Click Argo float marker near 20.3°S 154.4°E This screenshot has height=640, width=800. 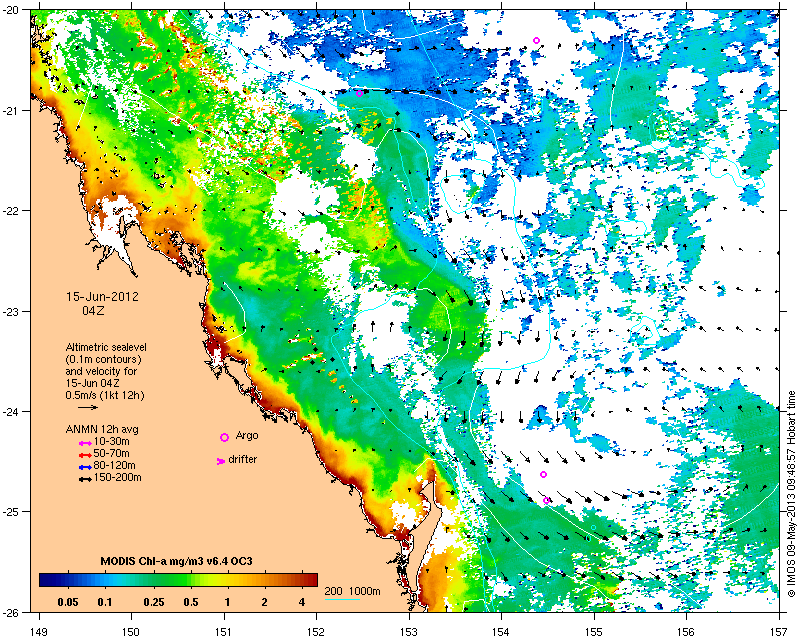pyautogui.click(x=536, y=40)
